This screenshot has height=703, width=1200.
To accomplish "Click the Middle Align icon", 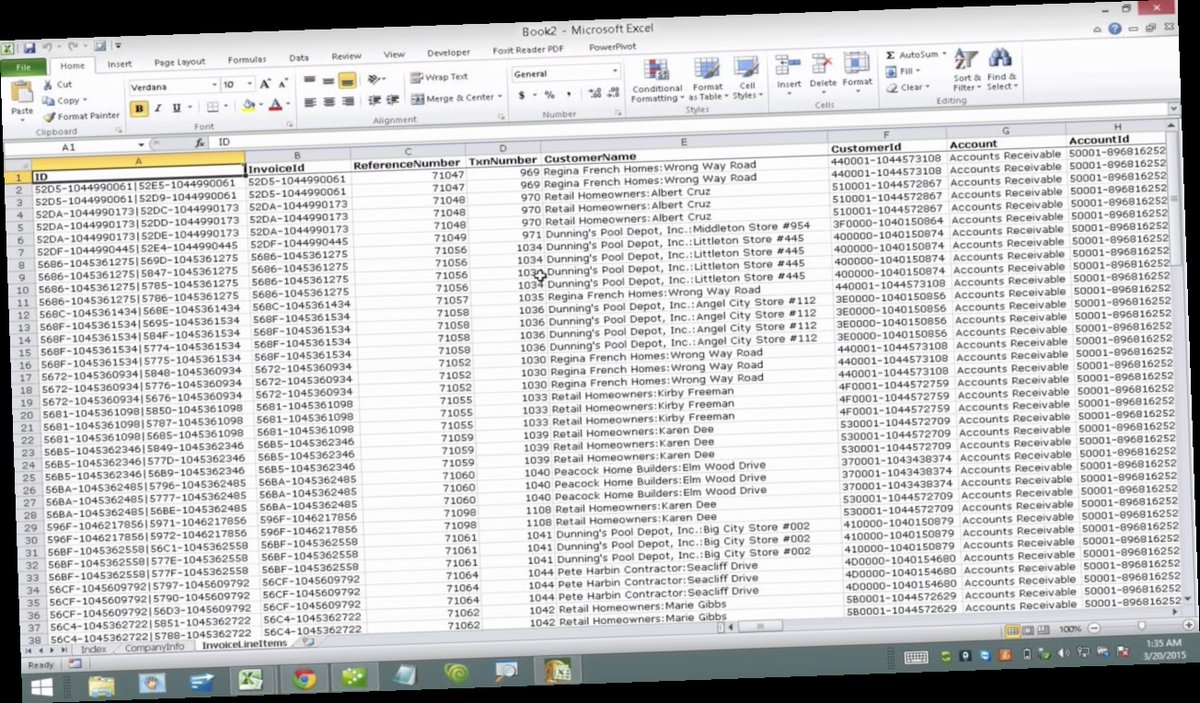I will tap(329, 79).
